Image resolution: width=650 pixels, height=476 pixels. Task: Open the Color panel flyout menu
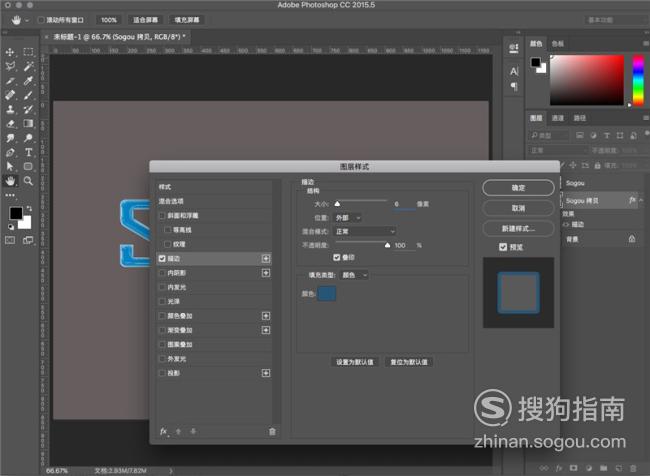click(x=646, y=43)
